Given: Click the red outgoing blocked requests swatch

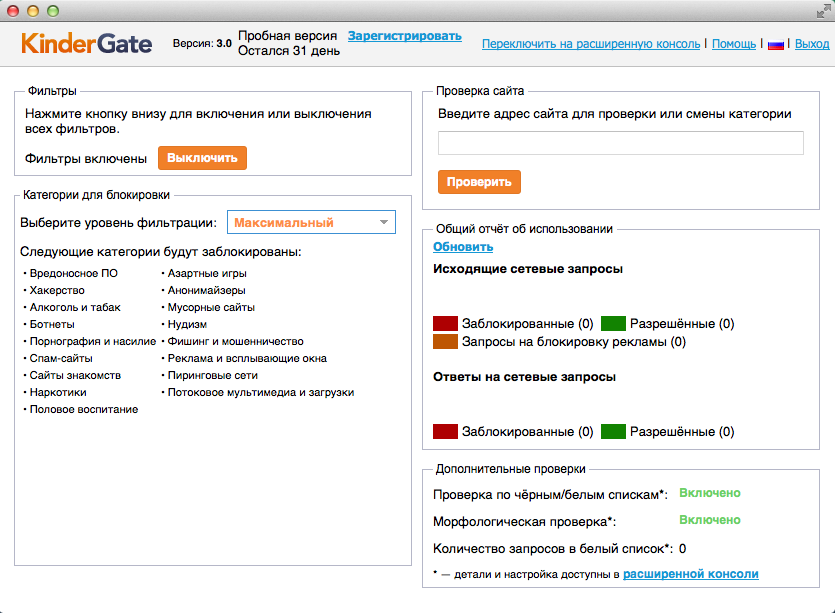Looking at the screenshot, I should 445,324.
